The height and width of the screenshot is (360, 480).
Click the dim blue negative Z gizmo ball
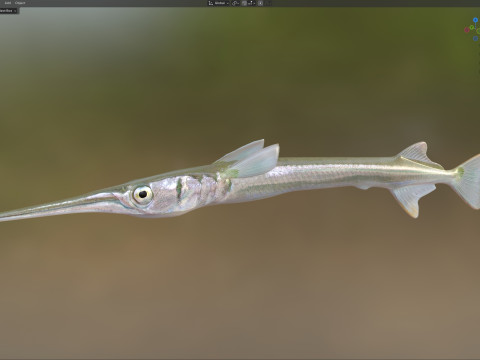(475, 38)
